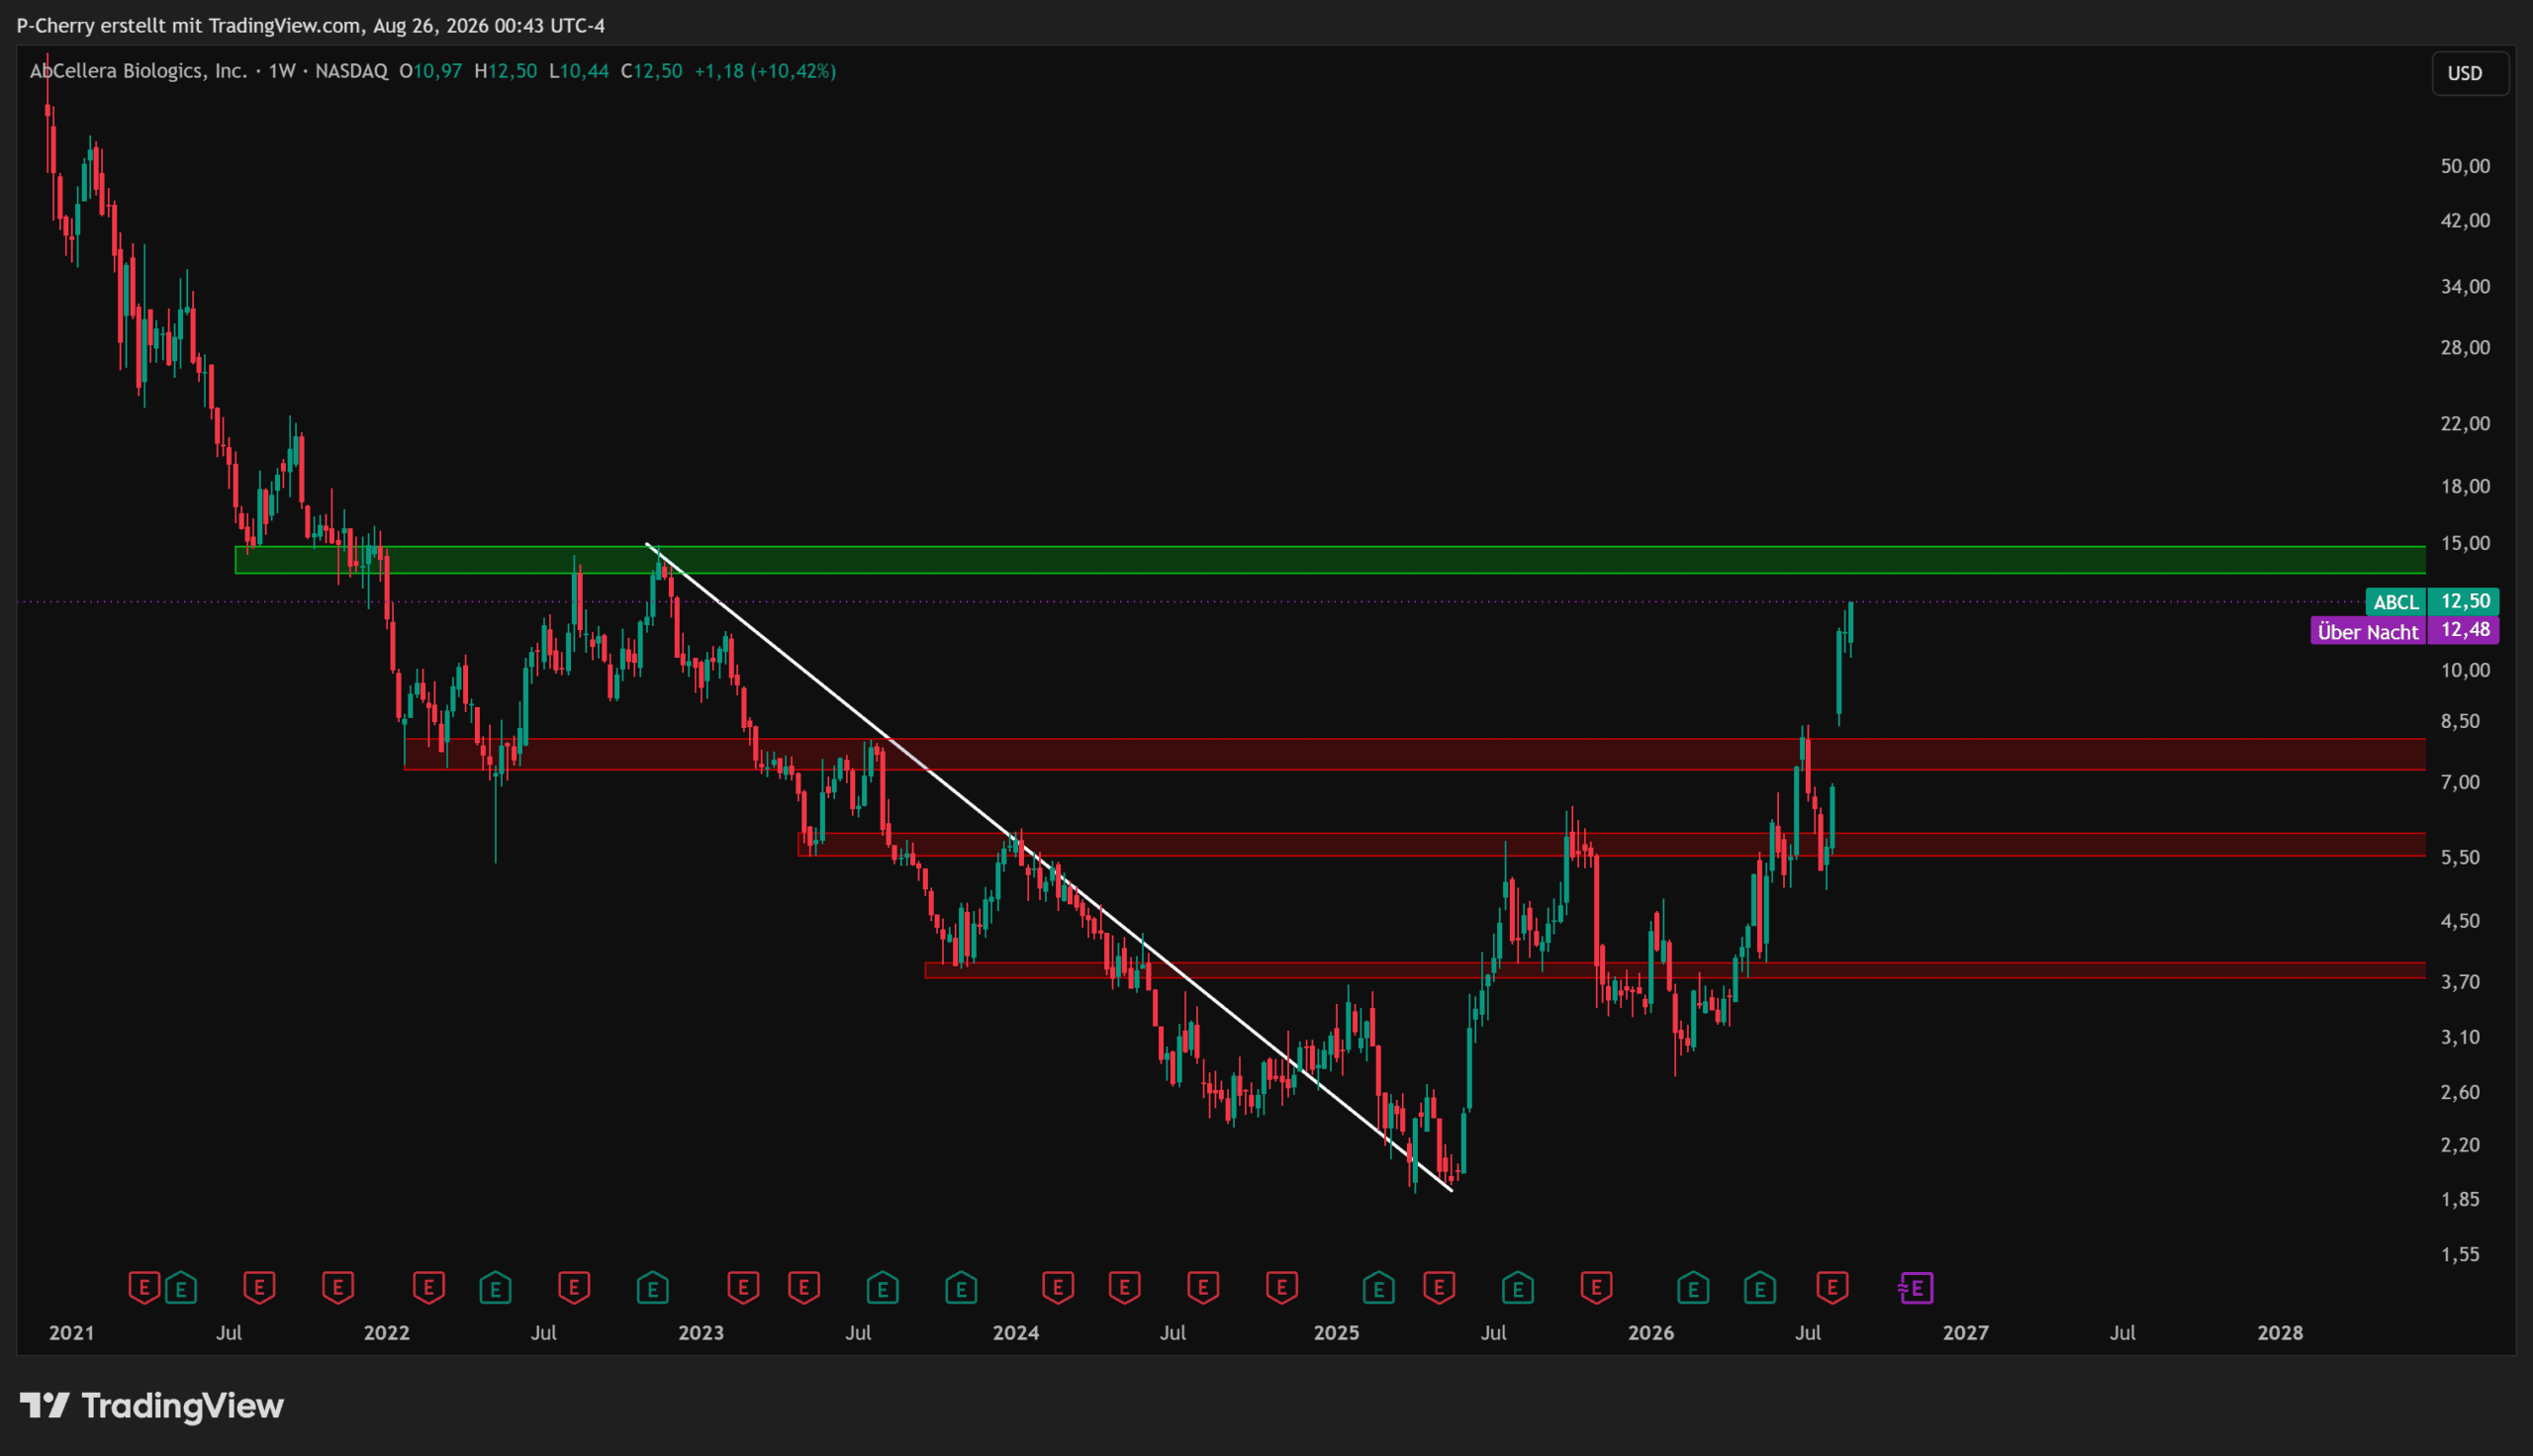2533x1456 pixels.
Task: Click the 3,10 price axis label
Action: pos(2460,1037)
